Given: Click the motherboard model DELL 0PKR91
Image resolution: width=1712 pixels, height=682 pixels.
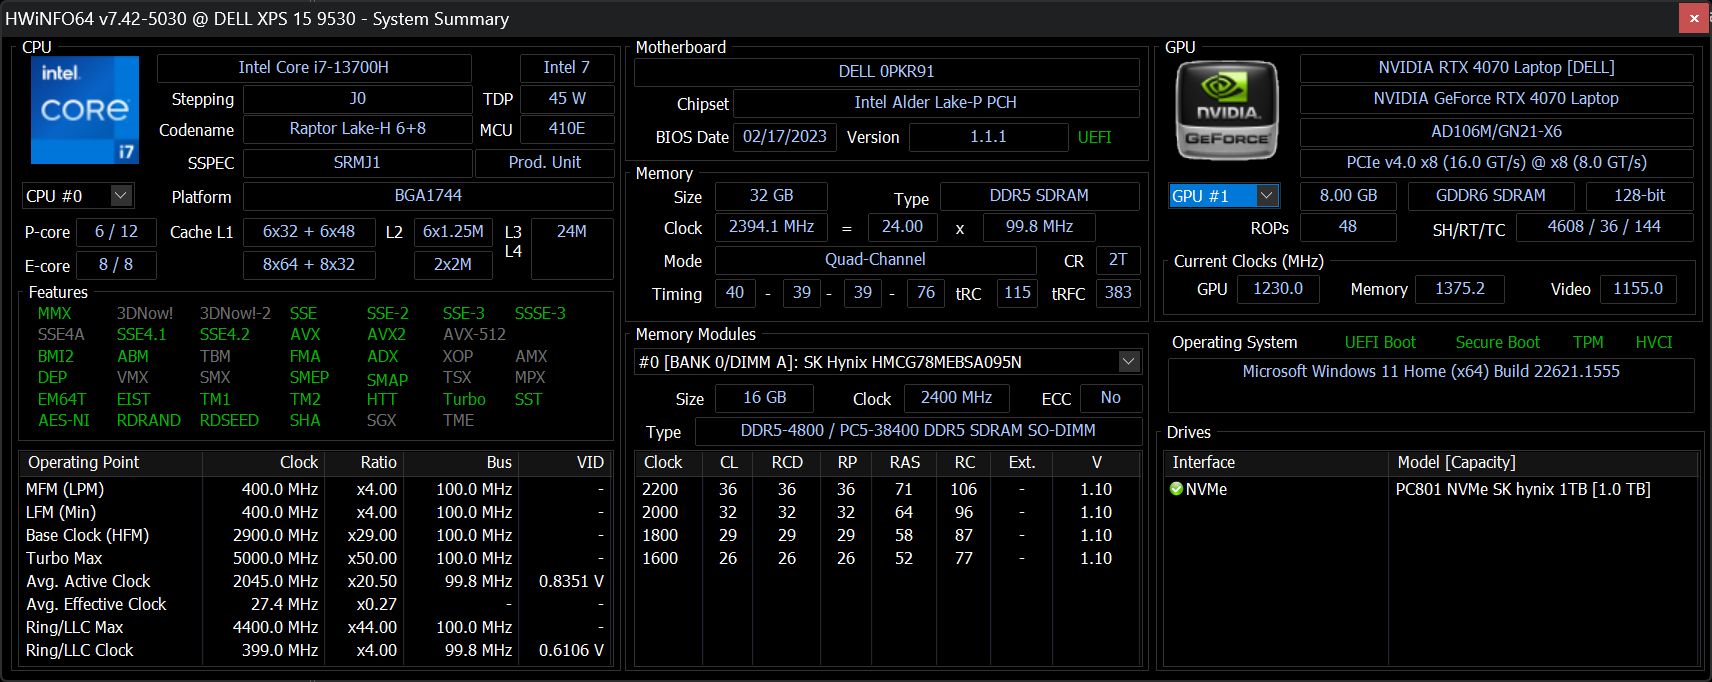Looking at the screenshot, I should [x=887, y=72].
